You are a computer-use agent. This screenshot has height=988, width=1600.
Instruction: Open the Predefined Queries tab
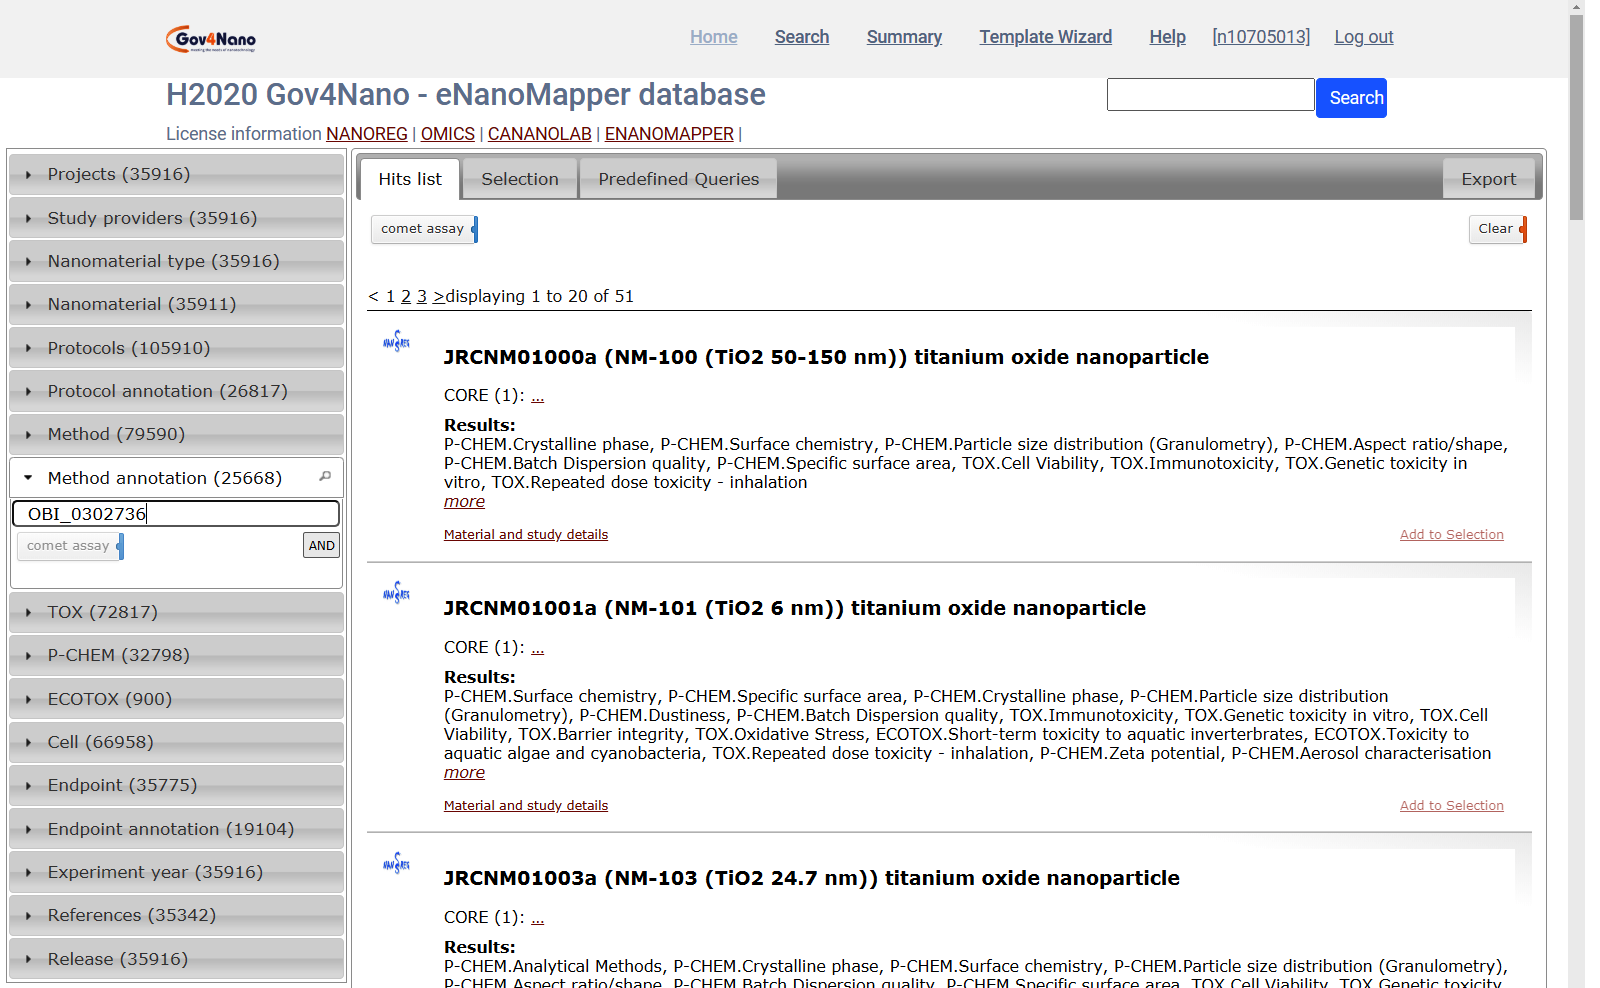coord(678,179)
